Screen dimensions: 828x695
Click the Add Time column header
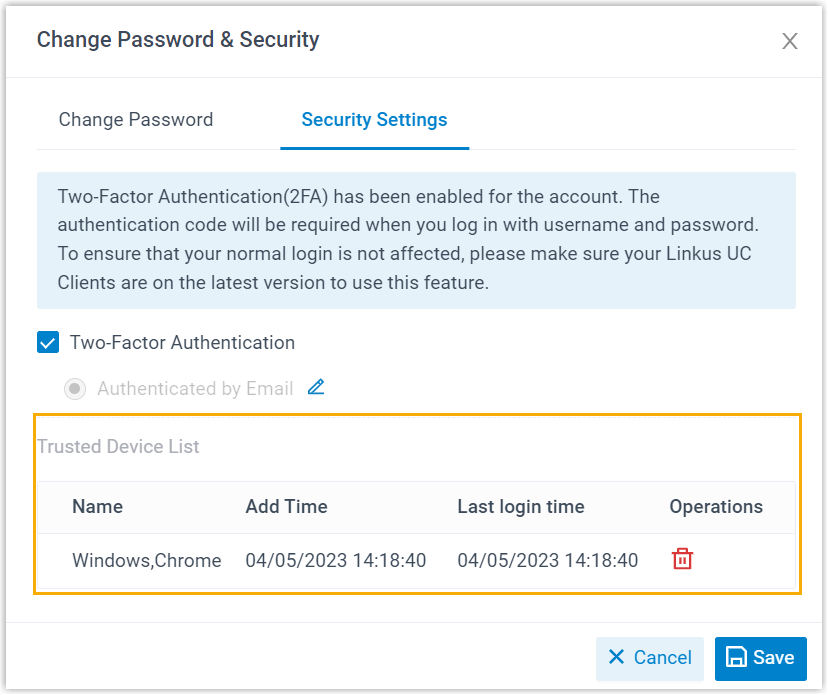tap(286, 507)
